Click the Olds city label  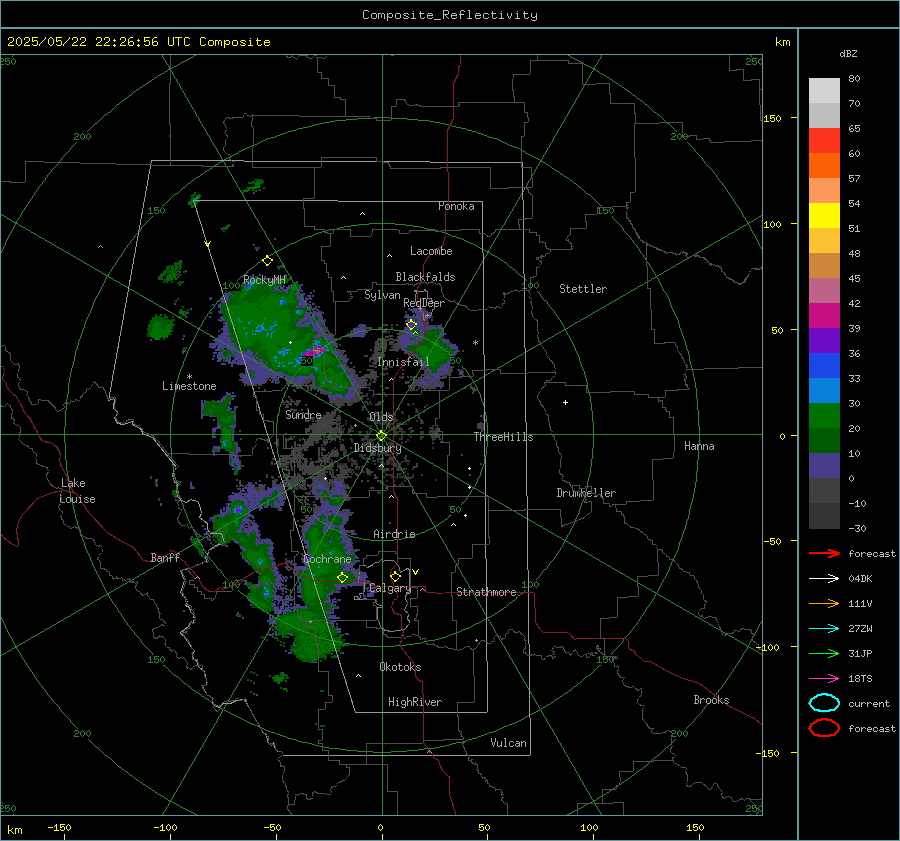[381, 417]
